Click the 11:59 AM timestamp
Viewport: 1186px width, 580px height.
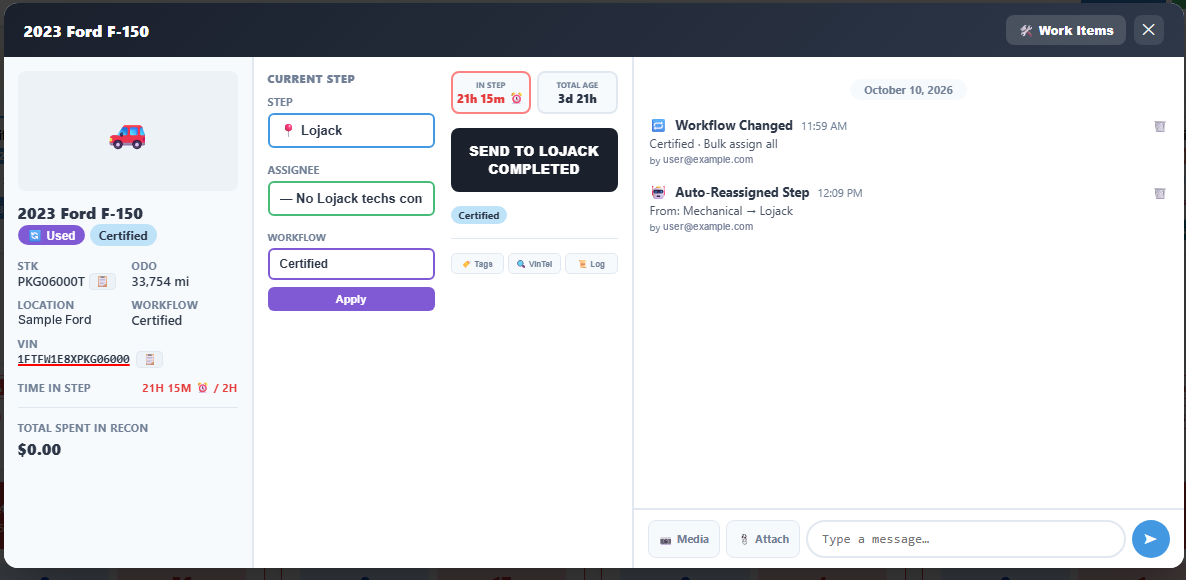(x=824, y=126)
